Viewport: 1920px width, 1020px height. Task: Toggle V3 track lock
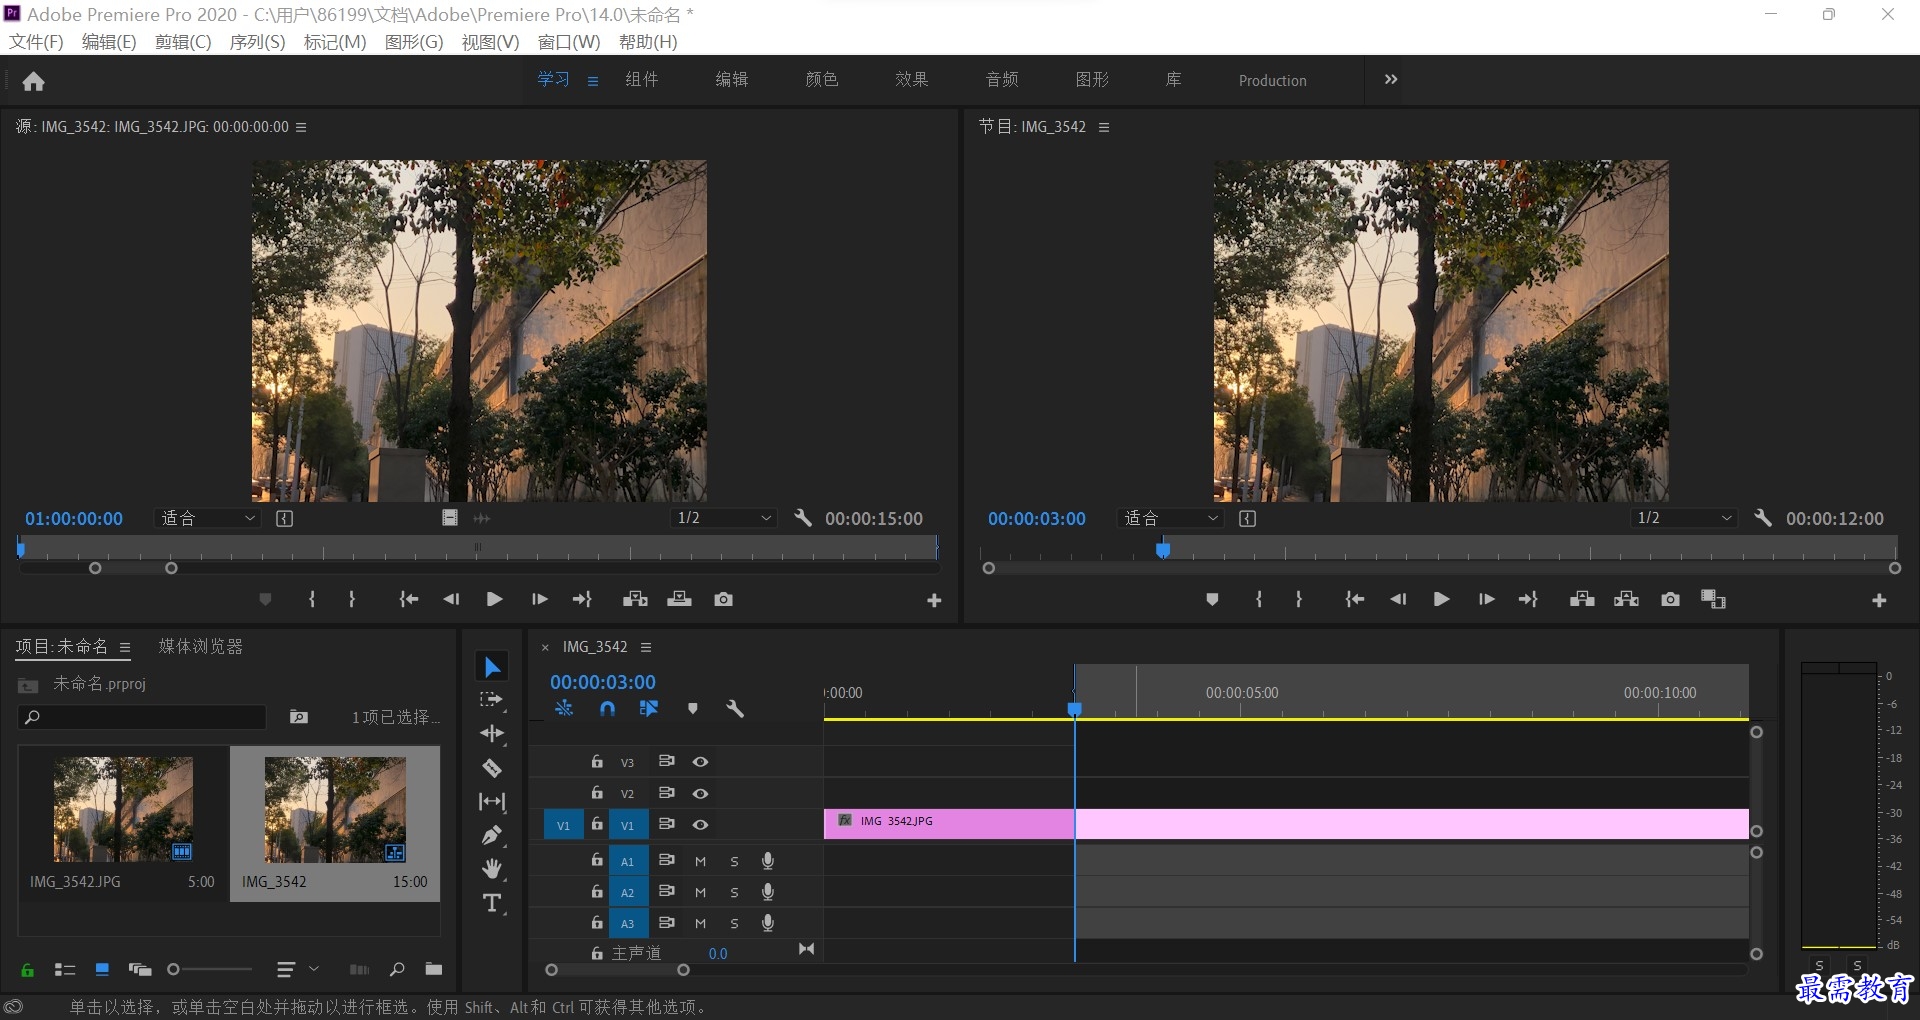pyautogui.click(x=597, y=762)
